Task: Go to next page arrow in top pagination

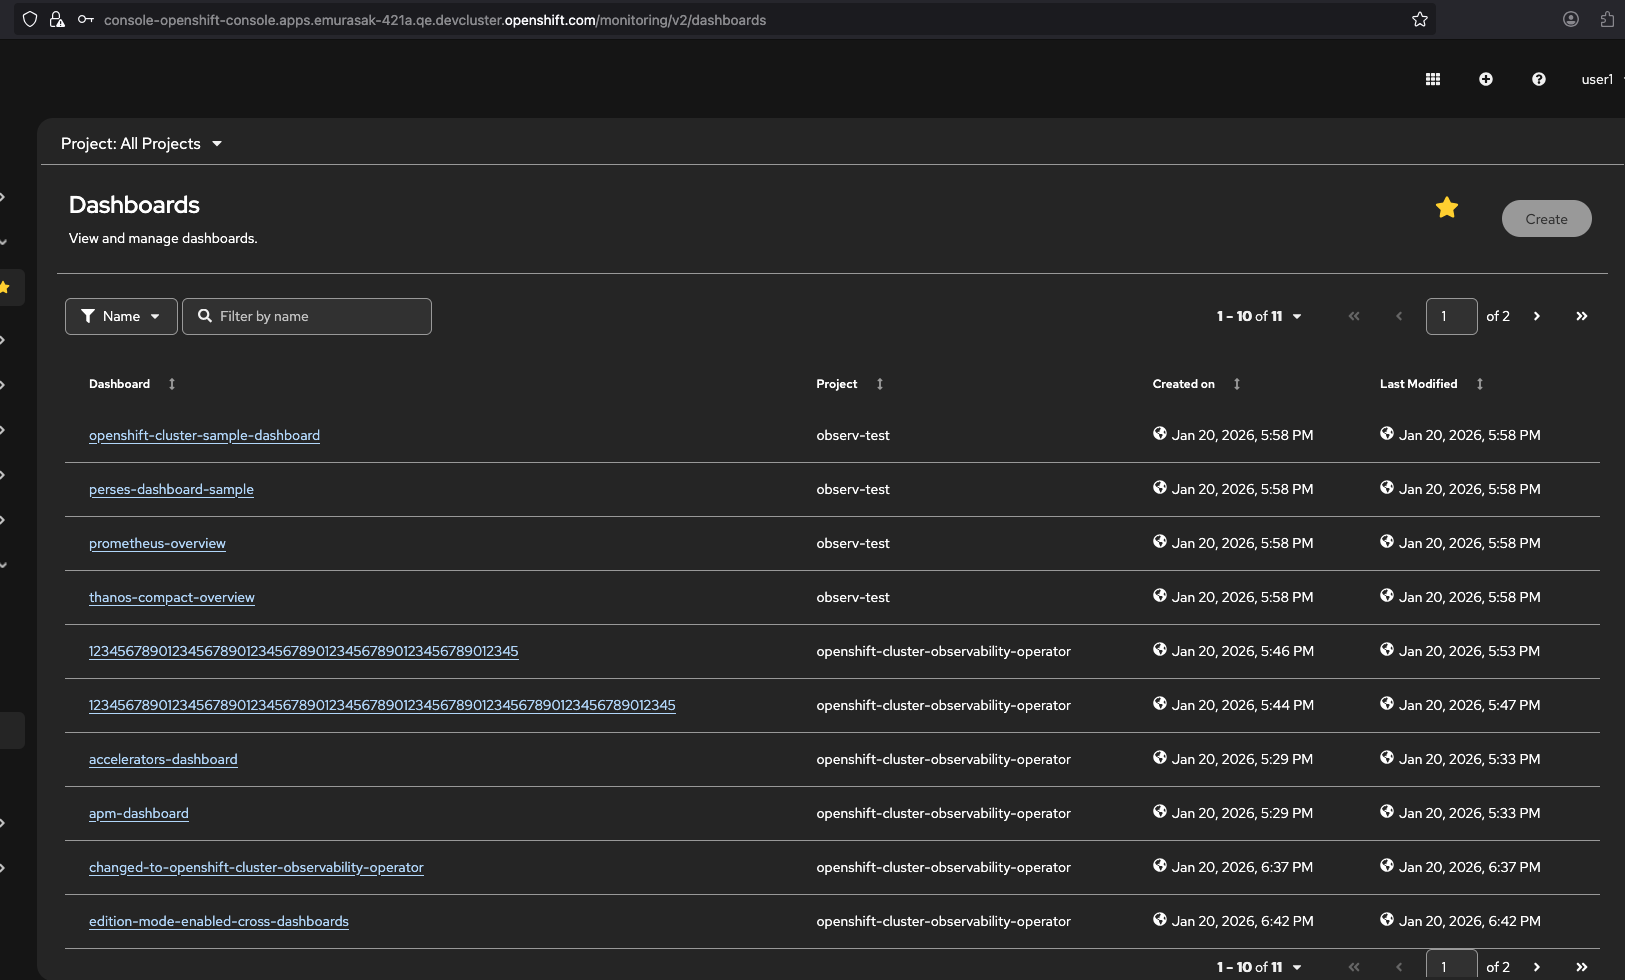Action: 1536,316
